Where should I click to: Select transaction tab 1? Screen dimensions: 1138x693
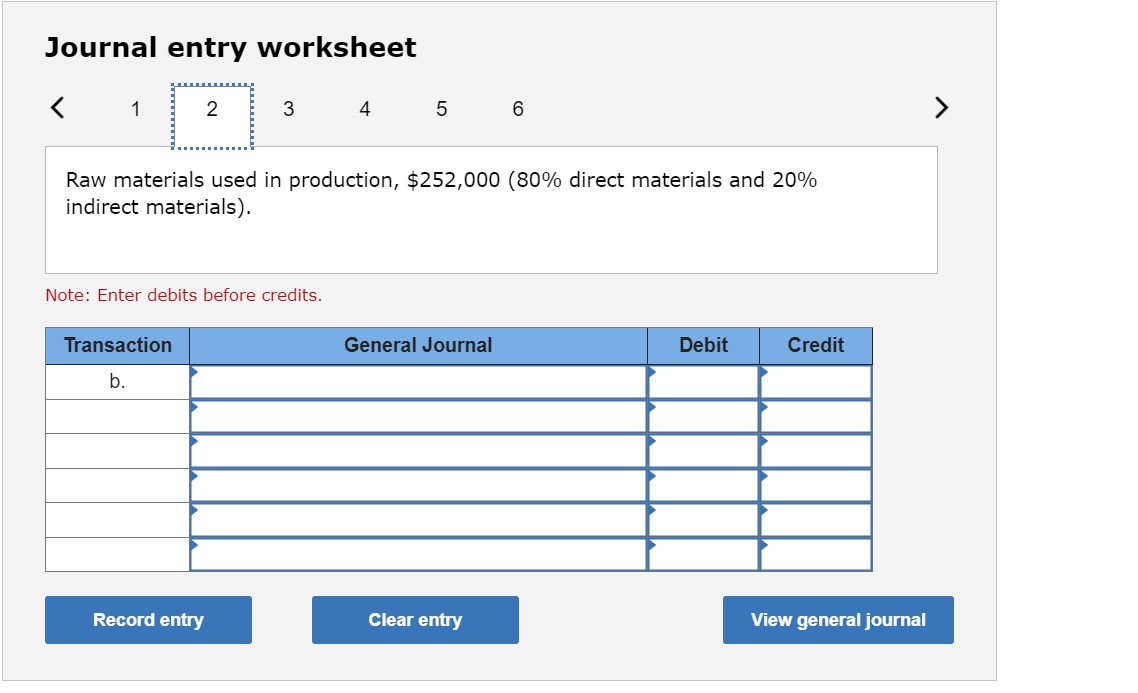click(135, 109)
